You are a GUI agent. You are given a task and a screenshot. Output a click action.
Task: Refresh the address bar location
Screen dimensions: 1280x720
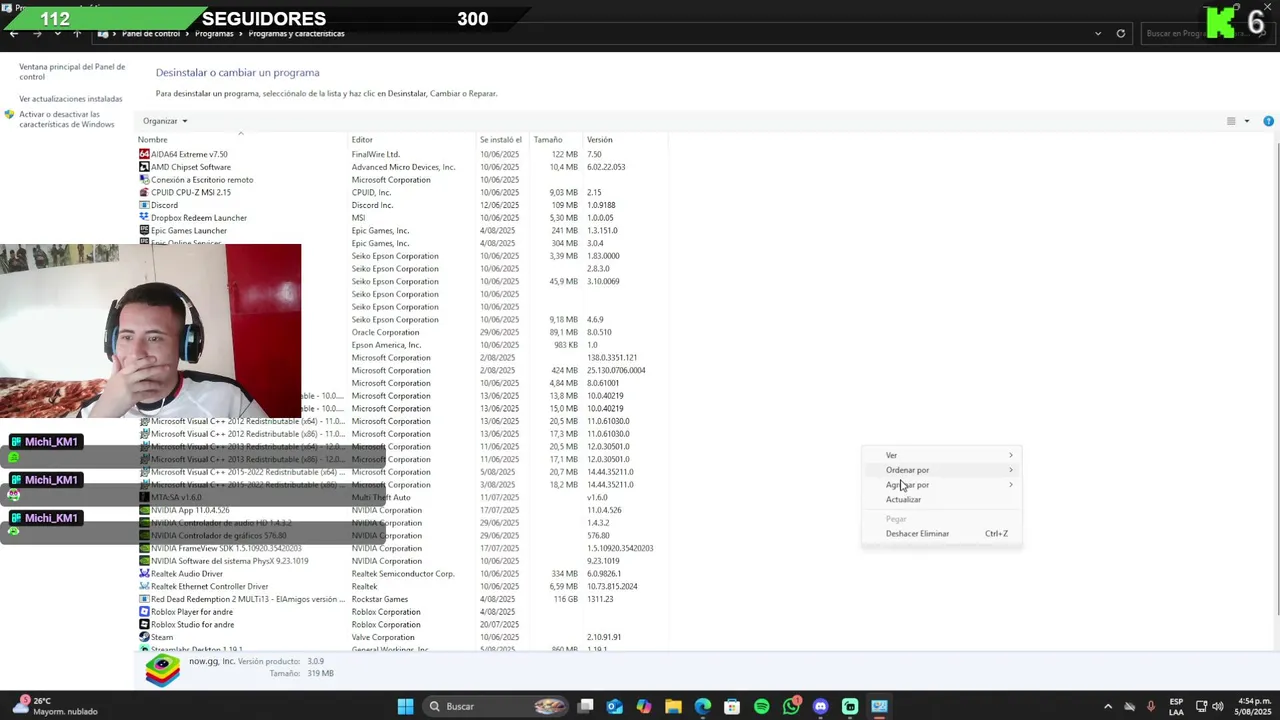coord(1120,33)
